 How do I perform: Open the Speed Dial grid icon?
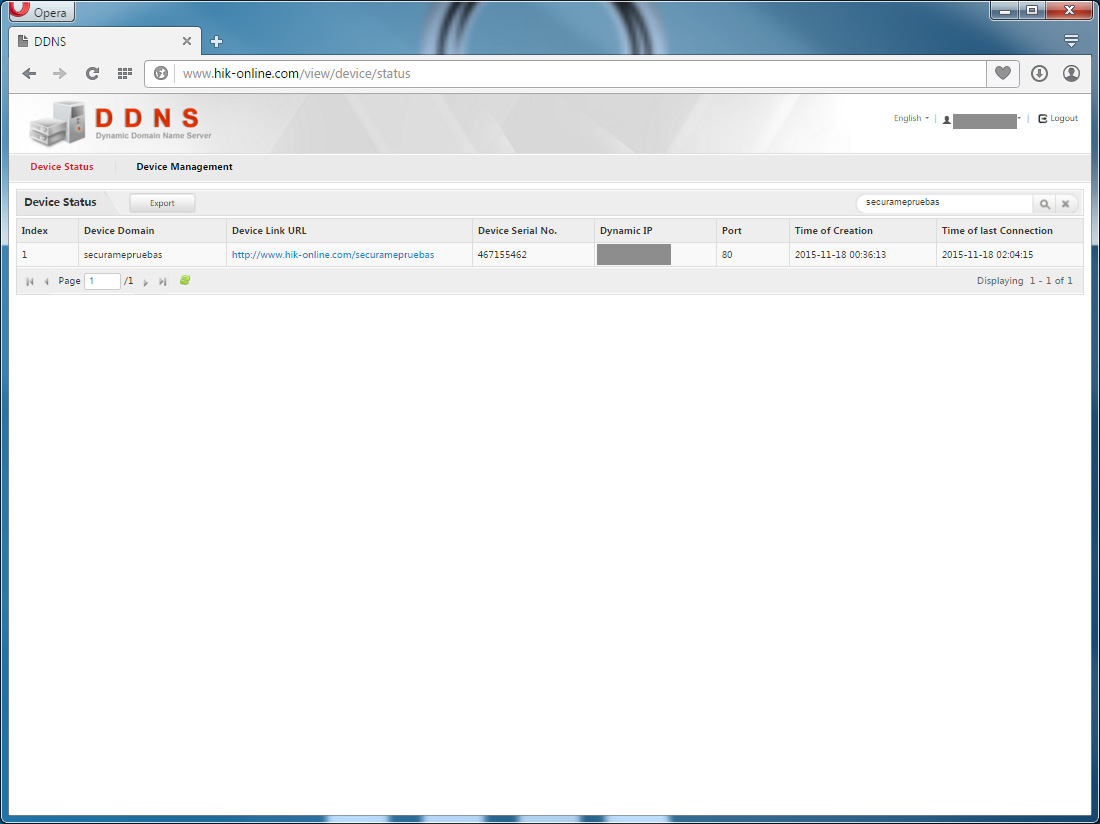click(x=125, y=74)
